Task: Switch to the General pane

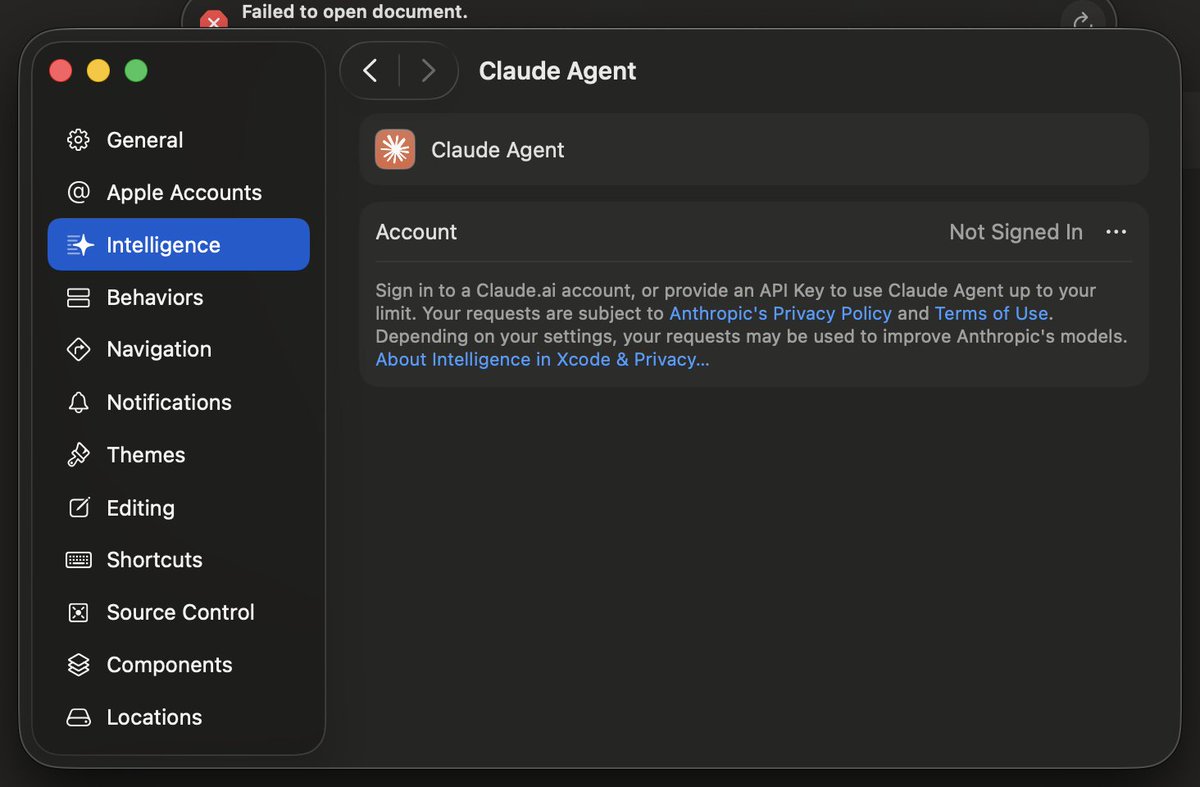Action: point(179,140)
